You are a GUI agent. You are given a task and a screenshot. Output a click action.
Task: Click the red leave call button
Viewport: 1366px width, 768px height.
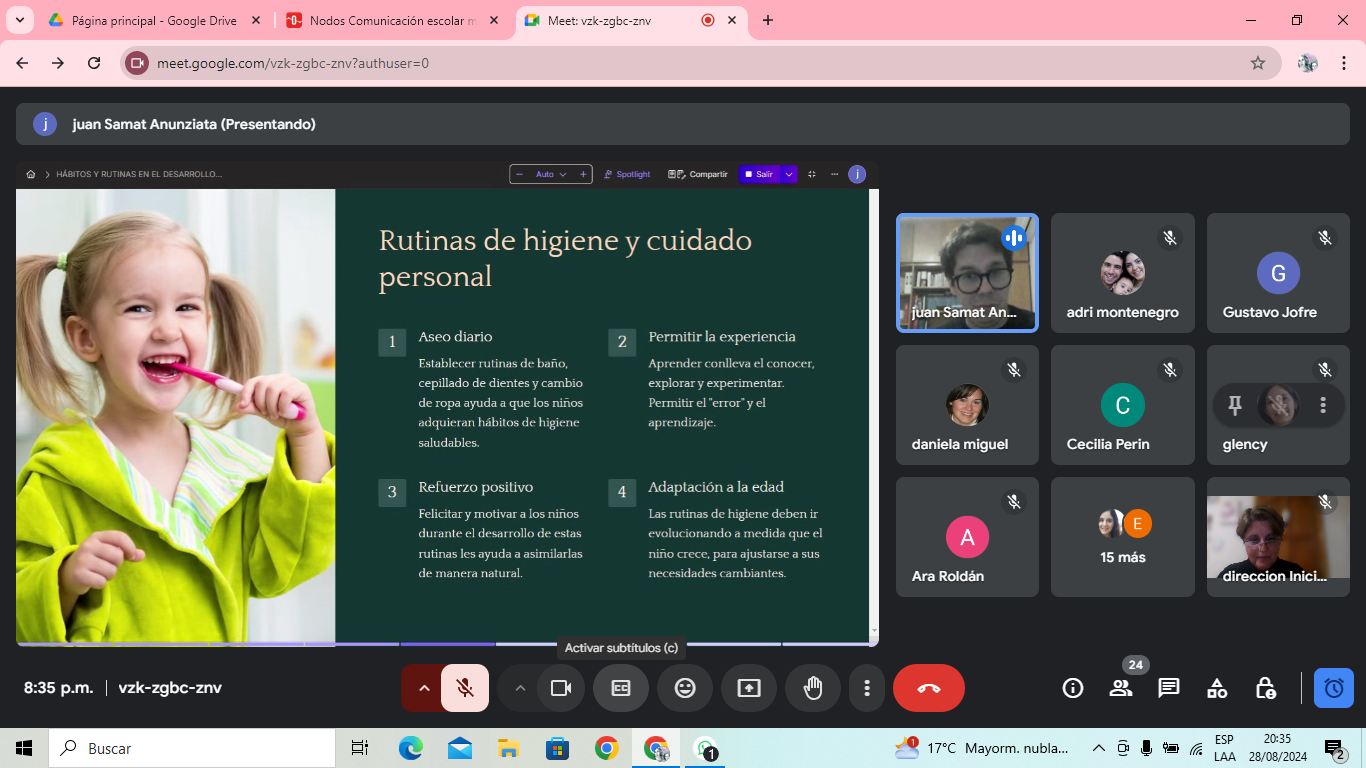click(x=928, y=688)
